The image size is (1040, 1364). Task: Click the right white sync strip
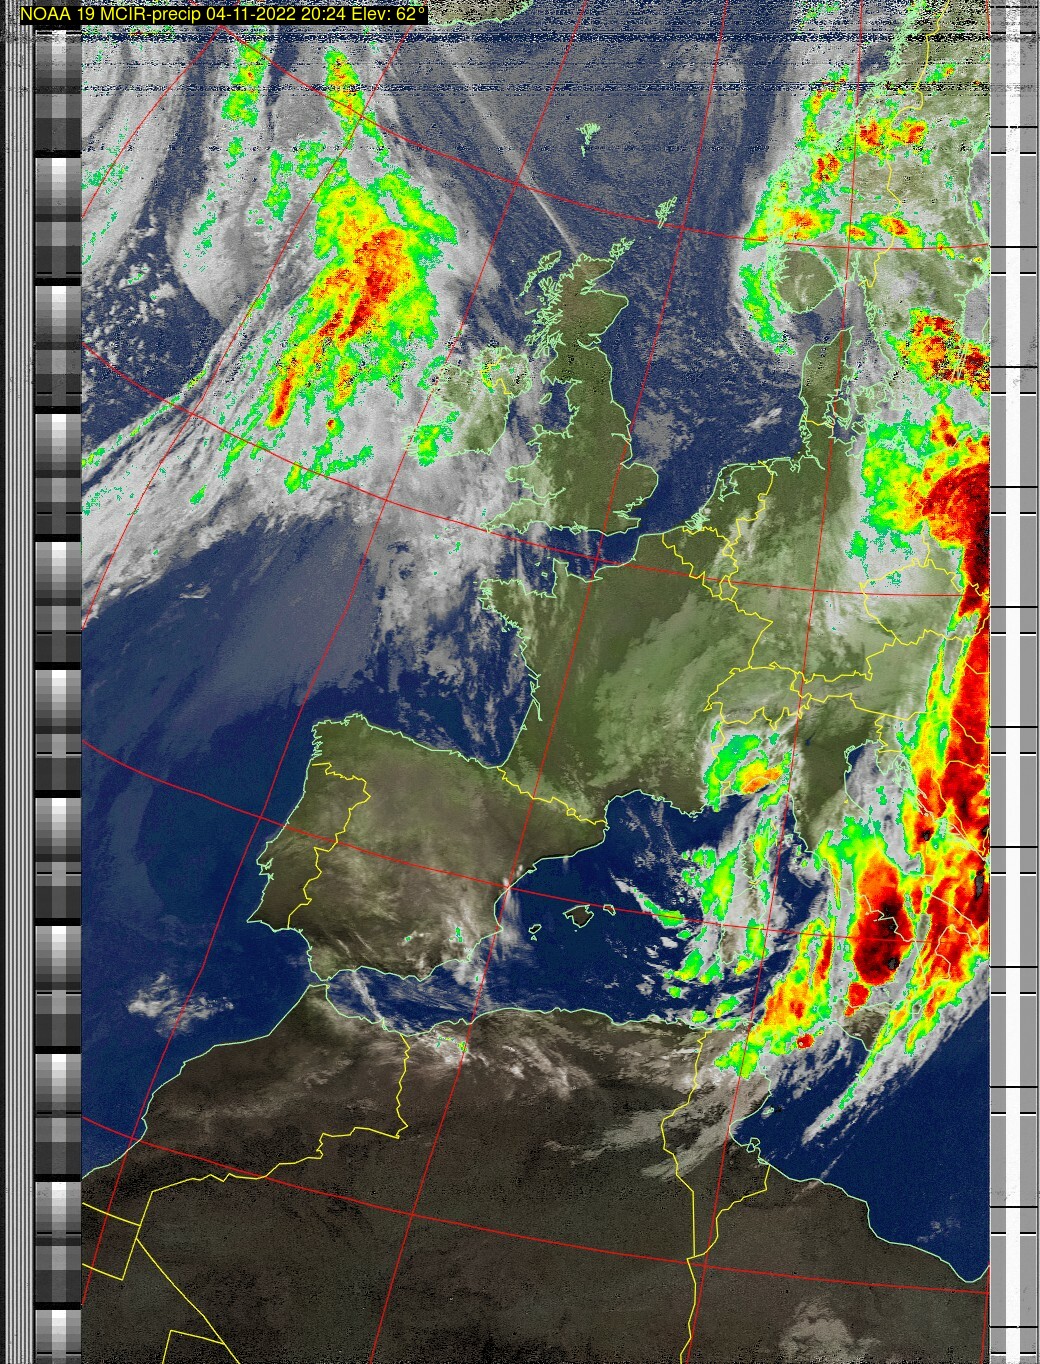click(x=1014, y=700)
